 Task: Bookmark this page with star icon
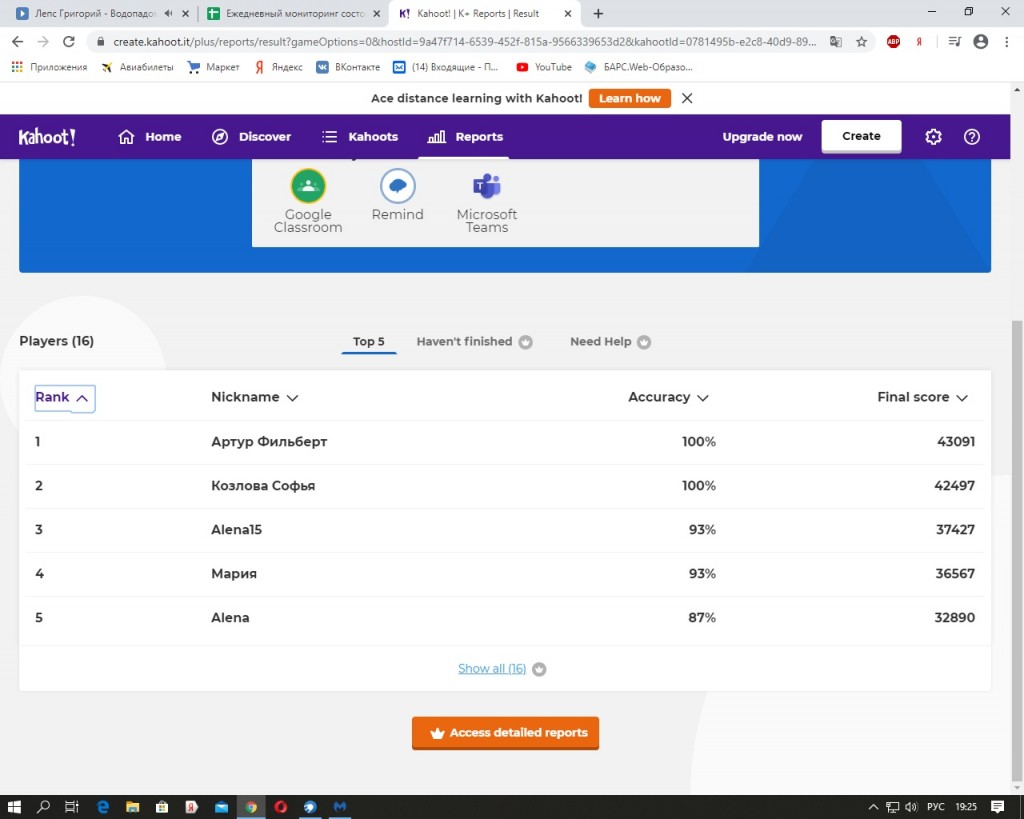(x=861, y=42)
